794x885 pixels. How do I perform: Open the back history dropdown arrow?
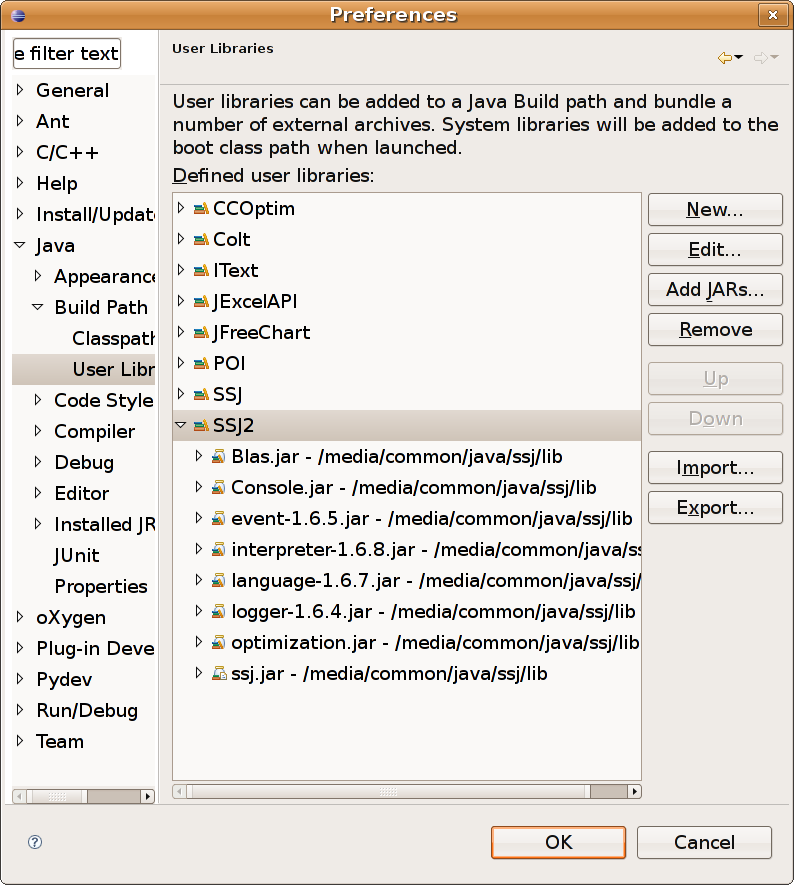coord(739,58)
